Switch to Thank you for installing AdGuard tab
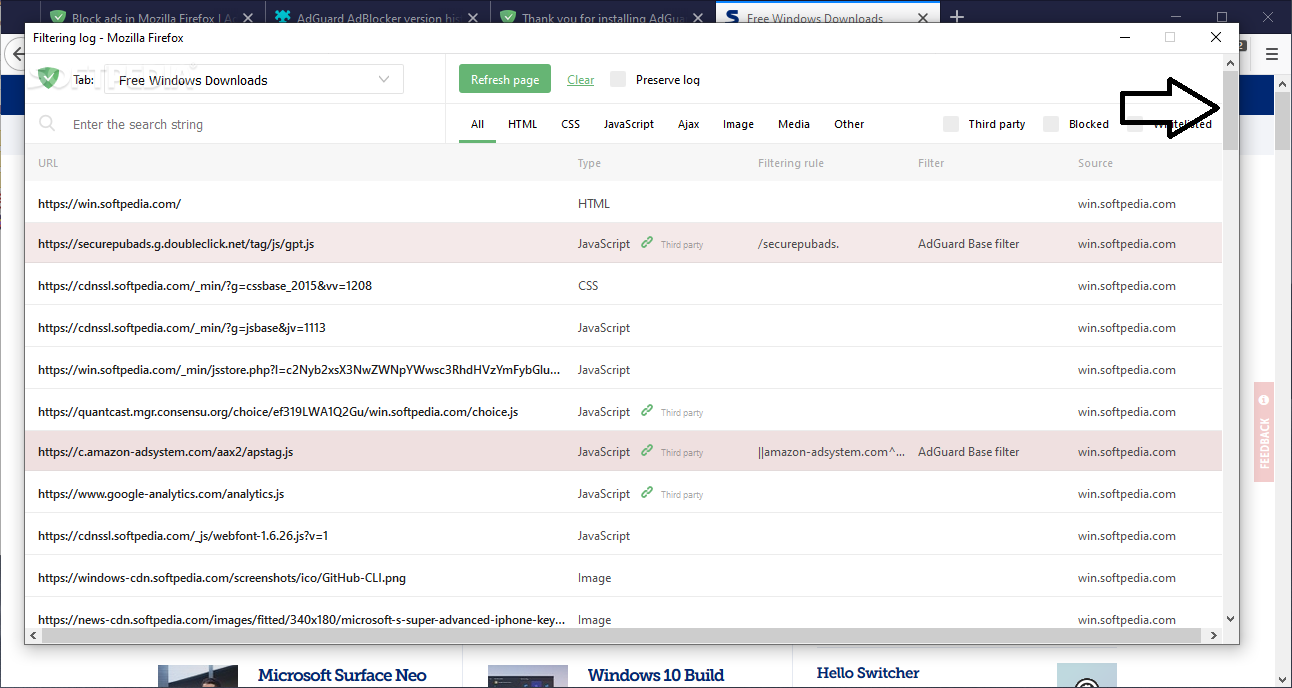Image resolution: width=1292 pixels, height=688 pixels. tap(604, 18)
